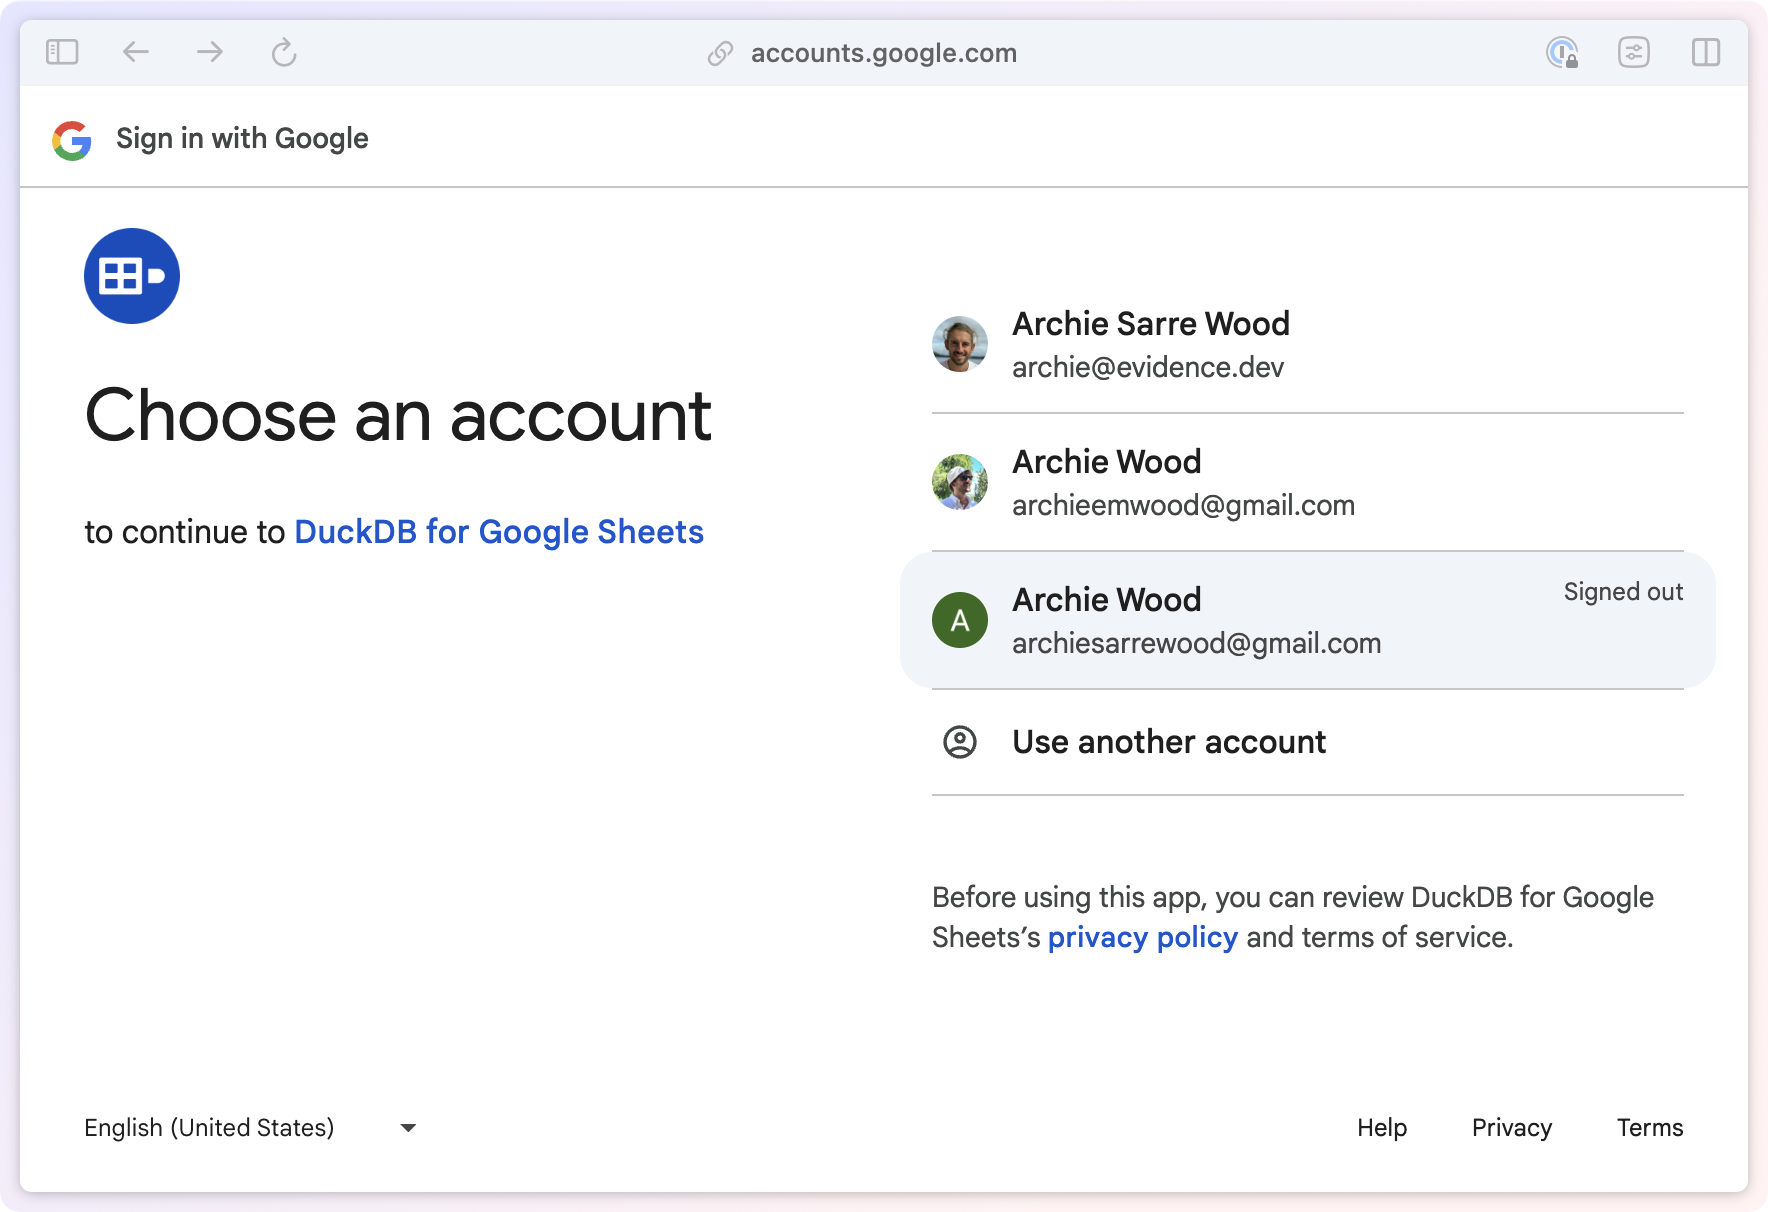This screenshot has height=1212, width=1768.
Task: Click the Google G logo
Action: click(x=72, y=140)
